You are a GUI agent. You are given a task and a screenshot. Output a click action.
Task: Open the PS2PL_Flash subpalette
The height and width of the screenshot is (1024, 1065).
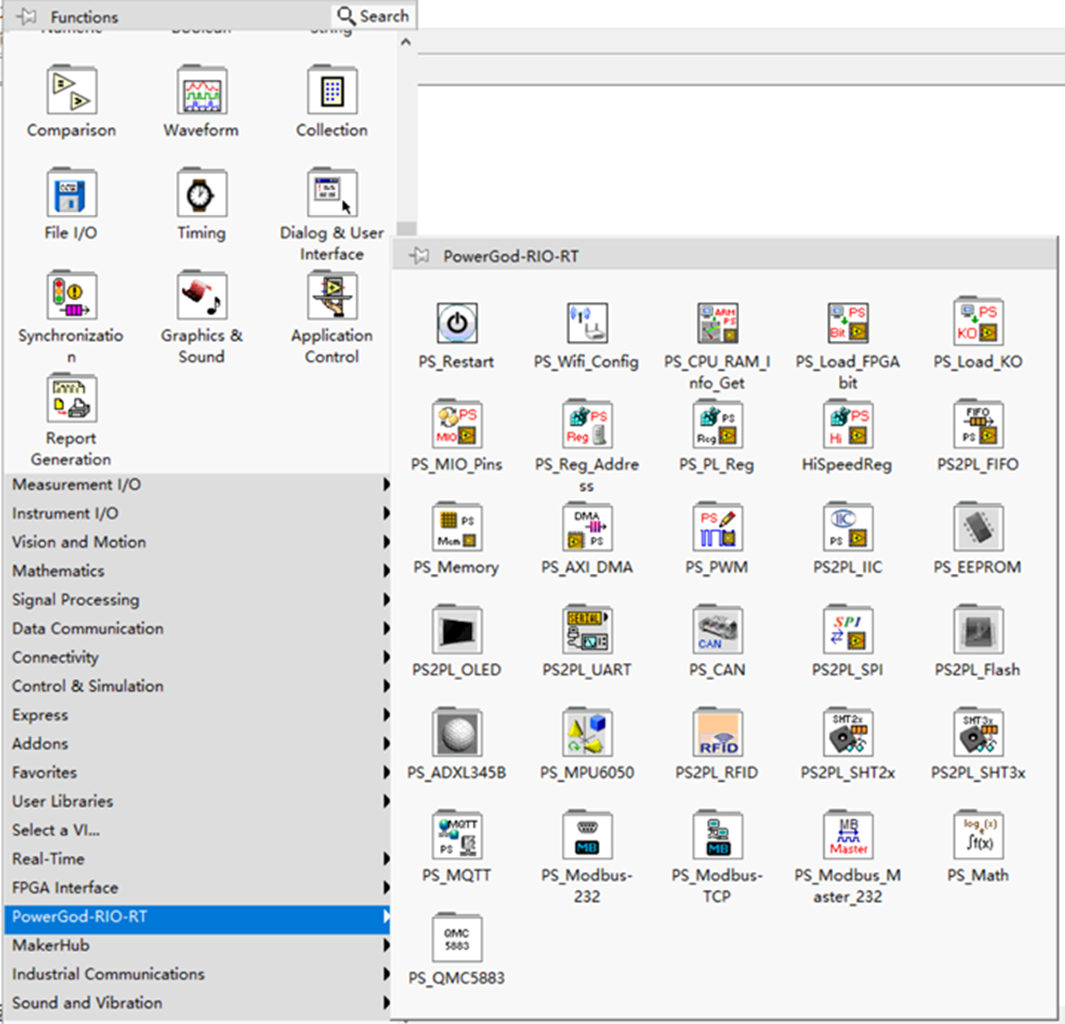[978, 629]
